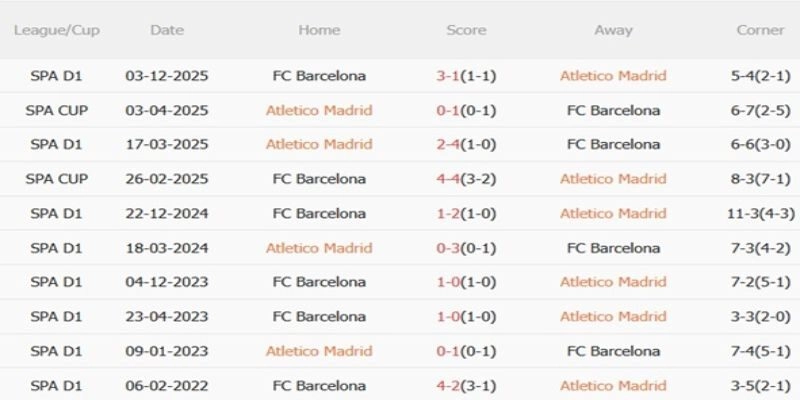800x400 pixels.
Task: Select the 23-04-2023 date cell
Action: click(167, 317)
